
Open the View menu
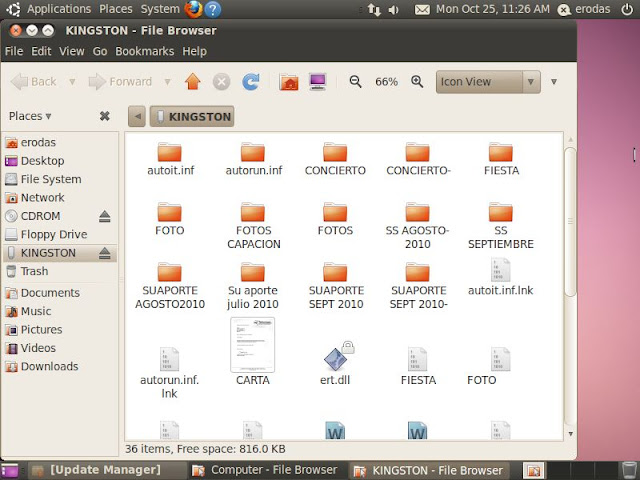click(72, 51)
